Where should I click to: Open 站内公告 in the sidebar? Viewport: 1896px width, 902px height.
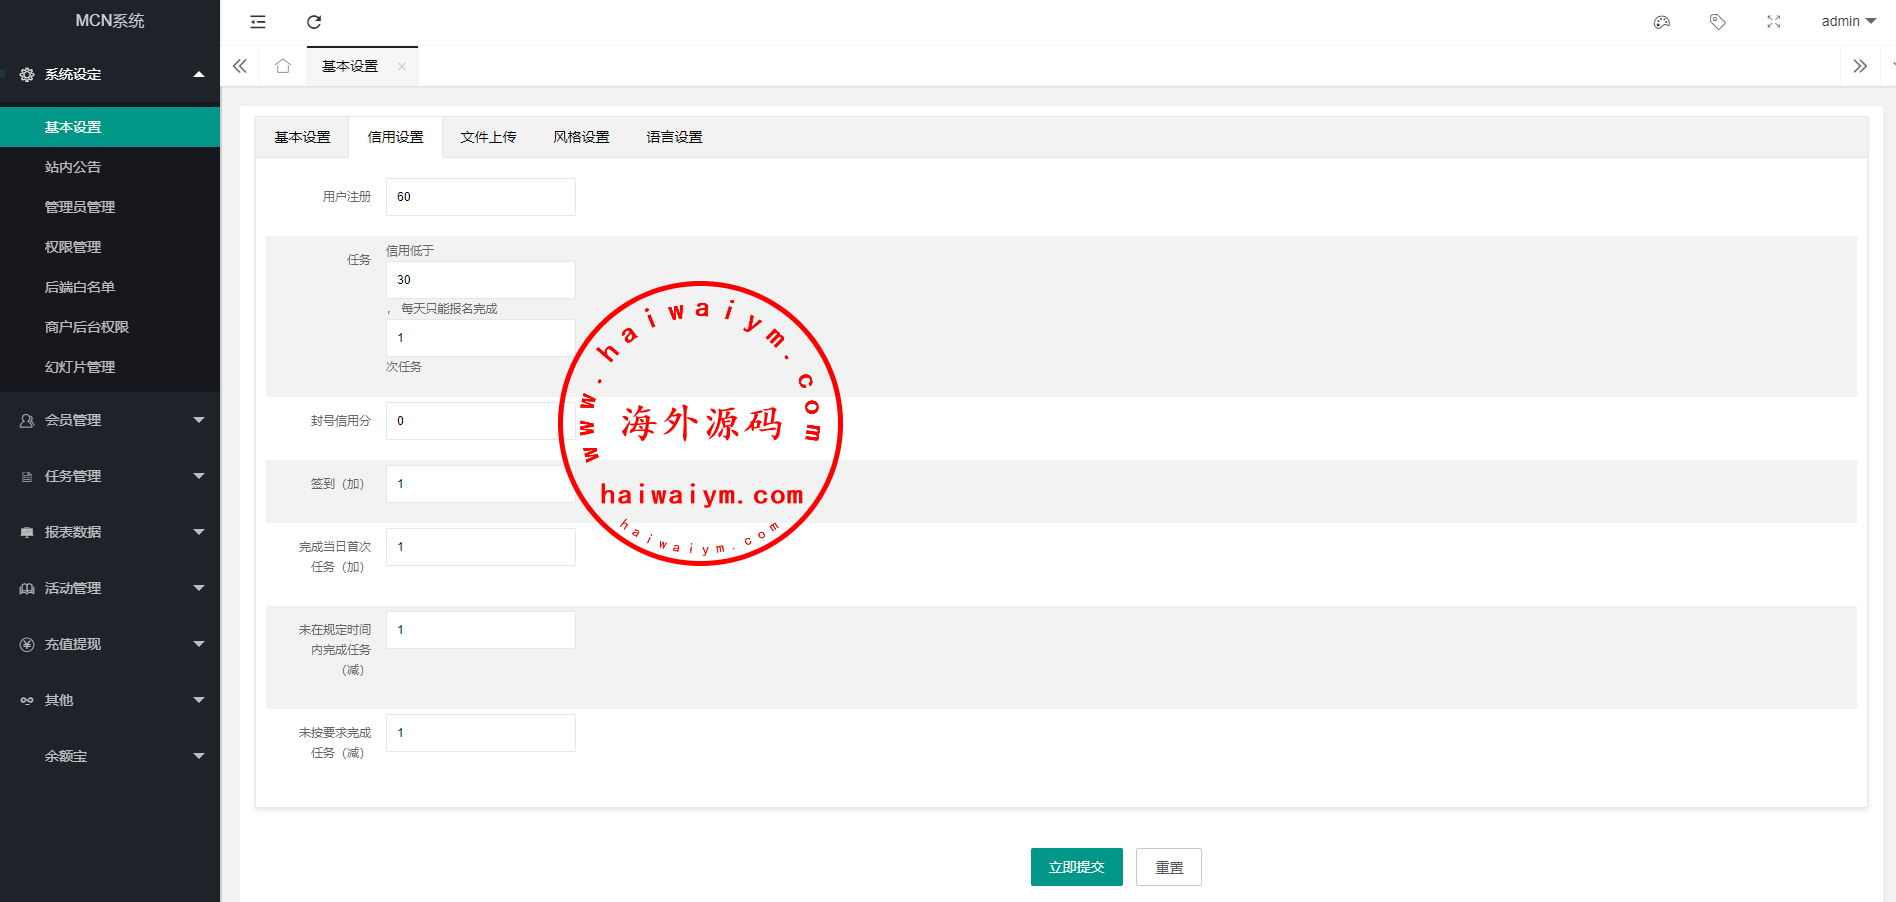[73, 167]
